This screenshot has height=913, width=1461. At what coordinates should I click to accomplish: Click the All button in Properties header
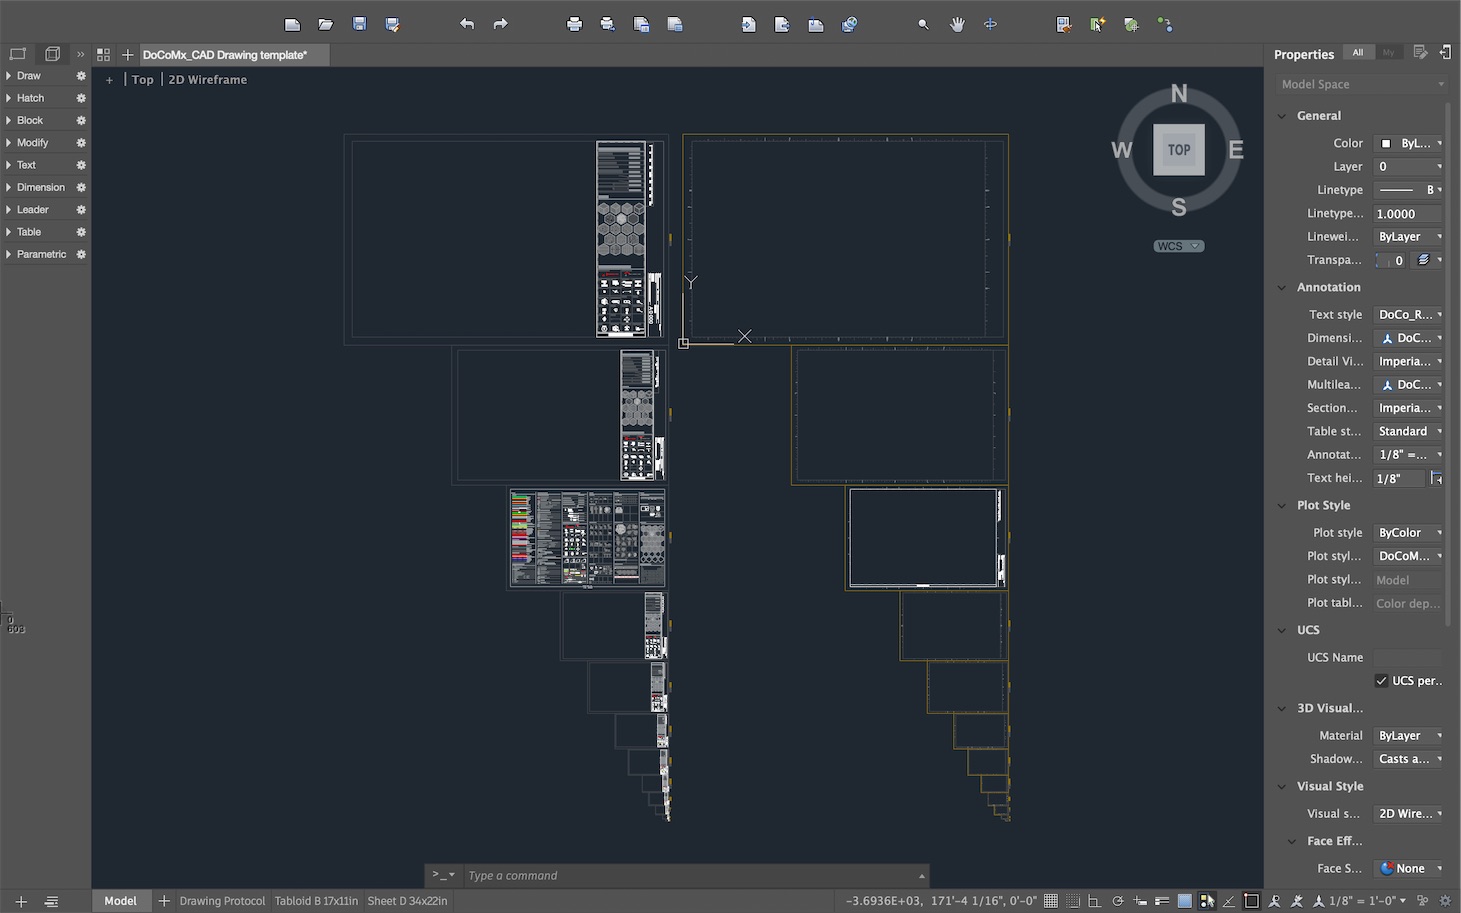[1357, 52]
